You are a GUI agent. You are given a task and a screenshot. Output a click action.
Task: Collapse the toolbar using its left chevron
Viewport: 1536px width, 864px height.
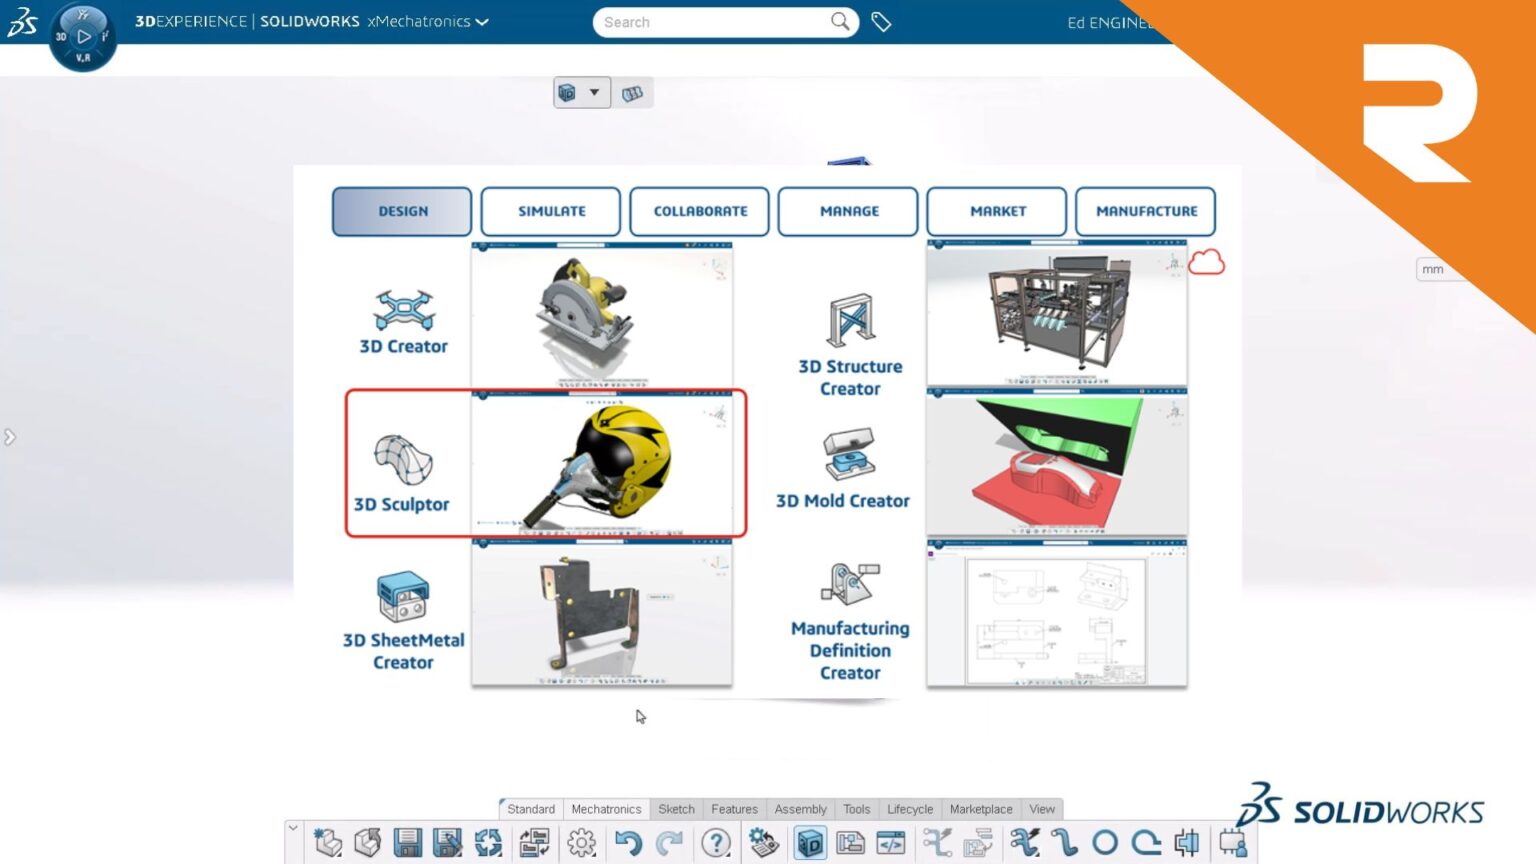click(291, 828)
